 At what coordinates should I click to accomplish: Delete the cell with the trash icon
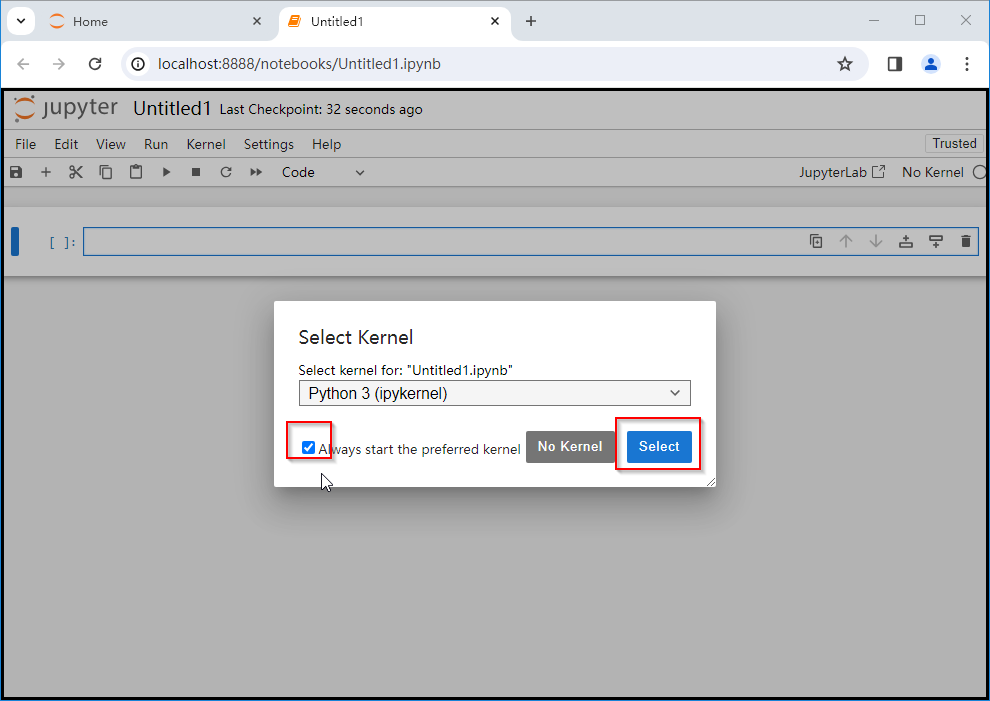click(x=965, y=241)
